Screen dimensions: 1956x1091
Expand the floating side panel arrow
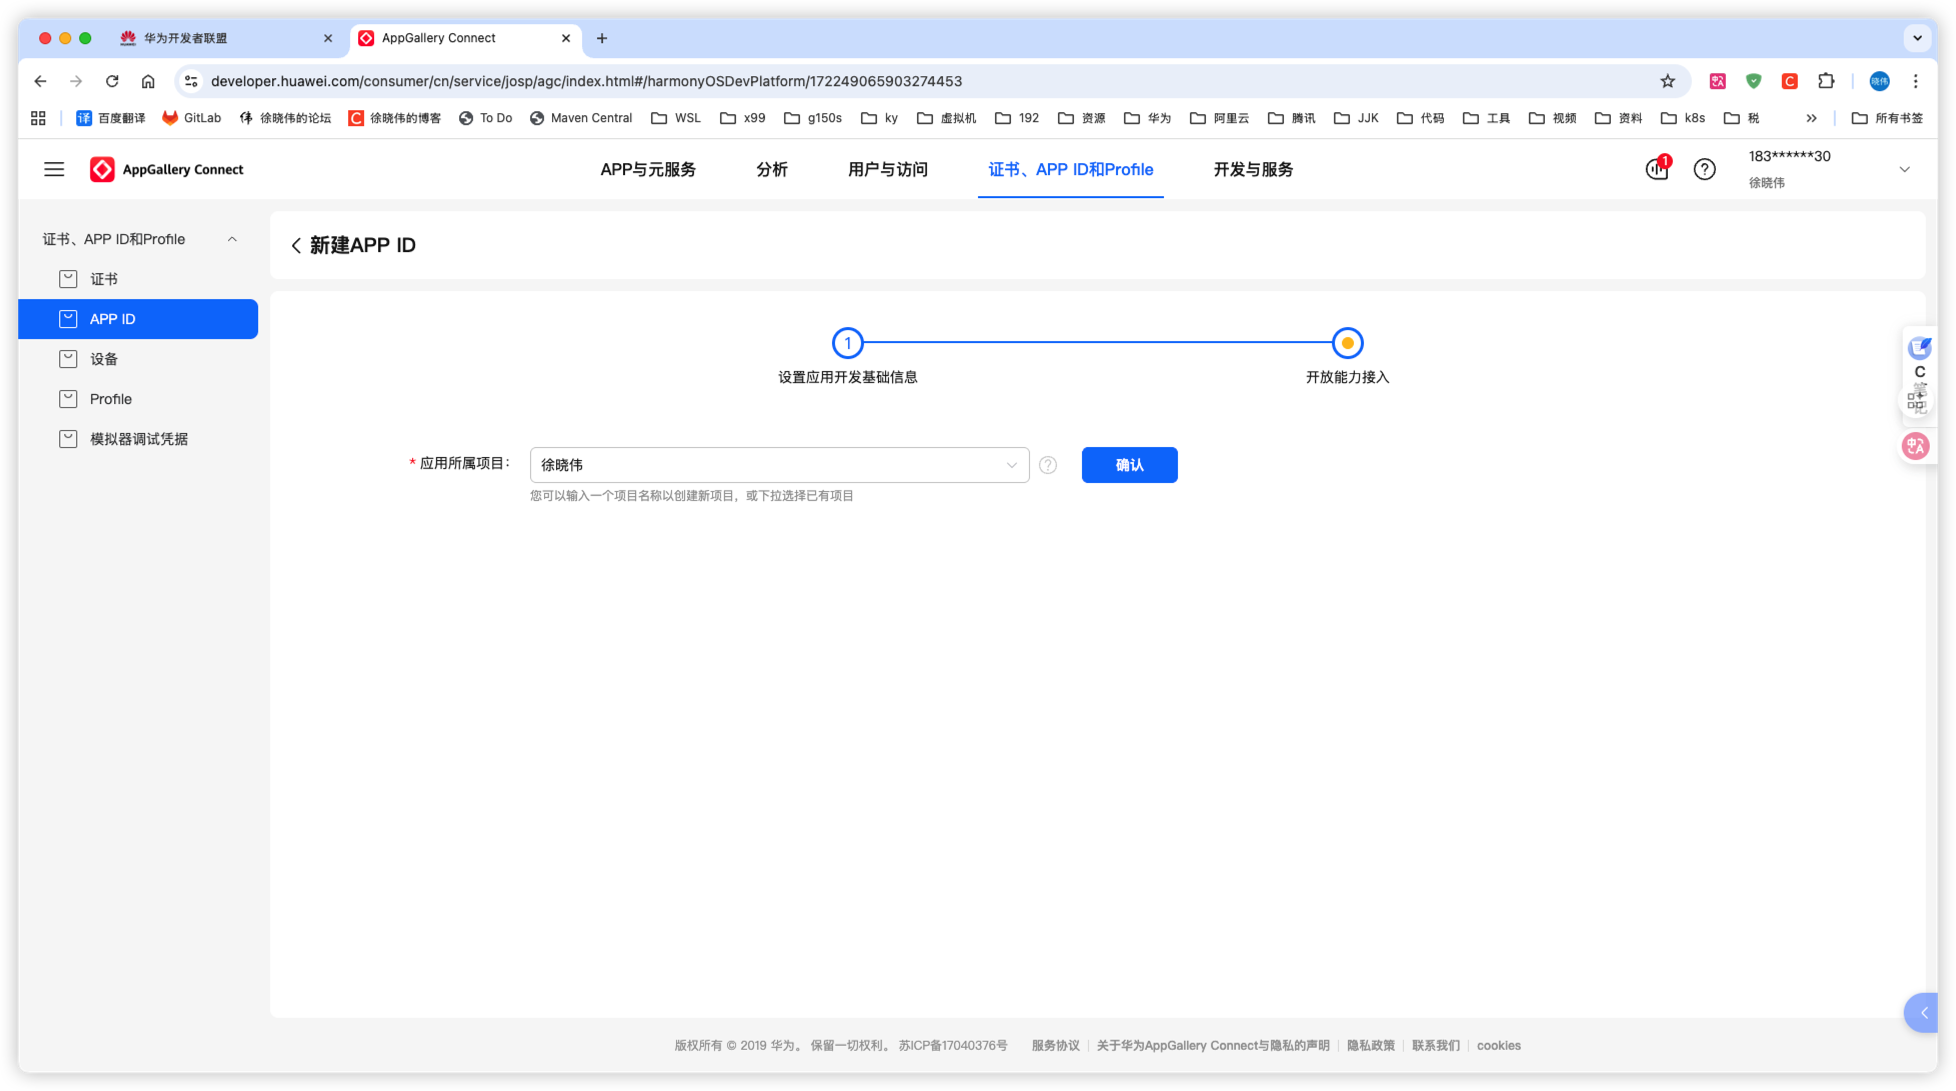click(x=1923, y=1013)
